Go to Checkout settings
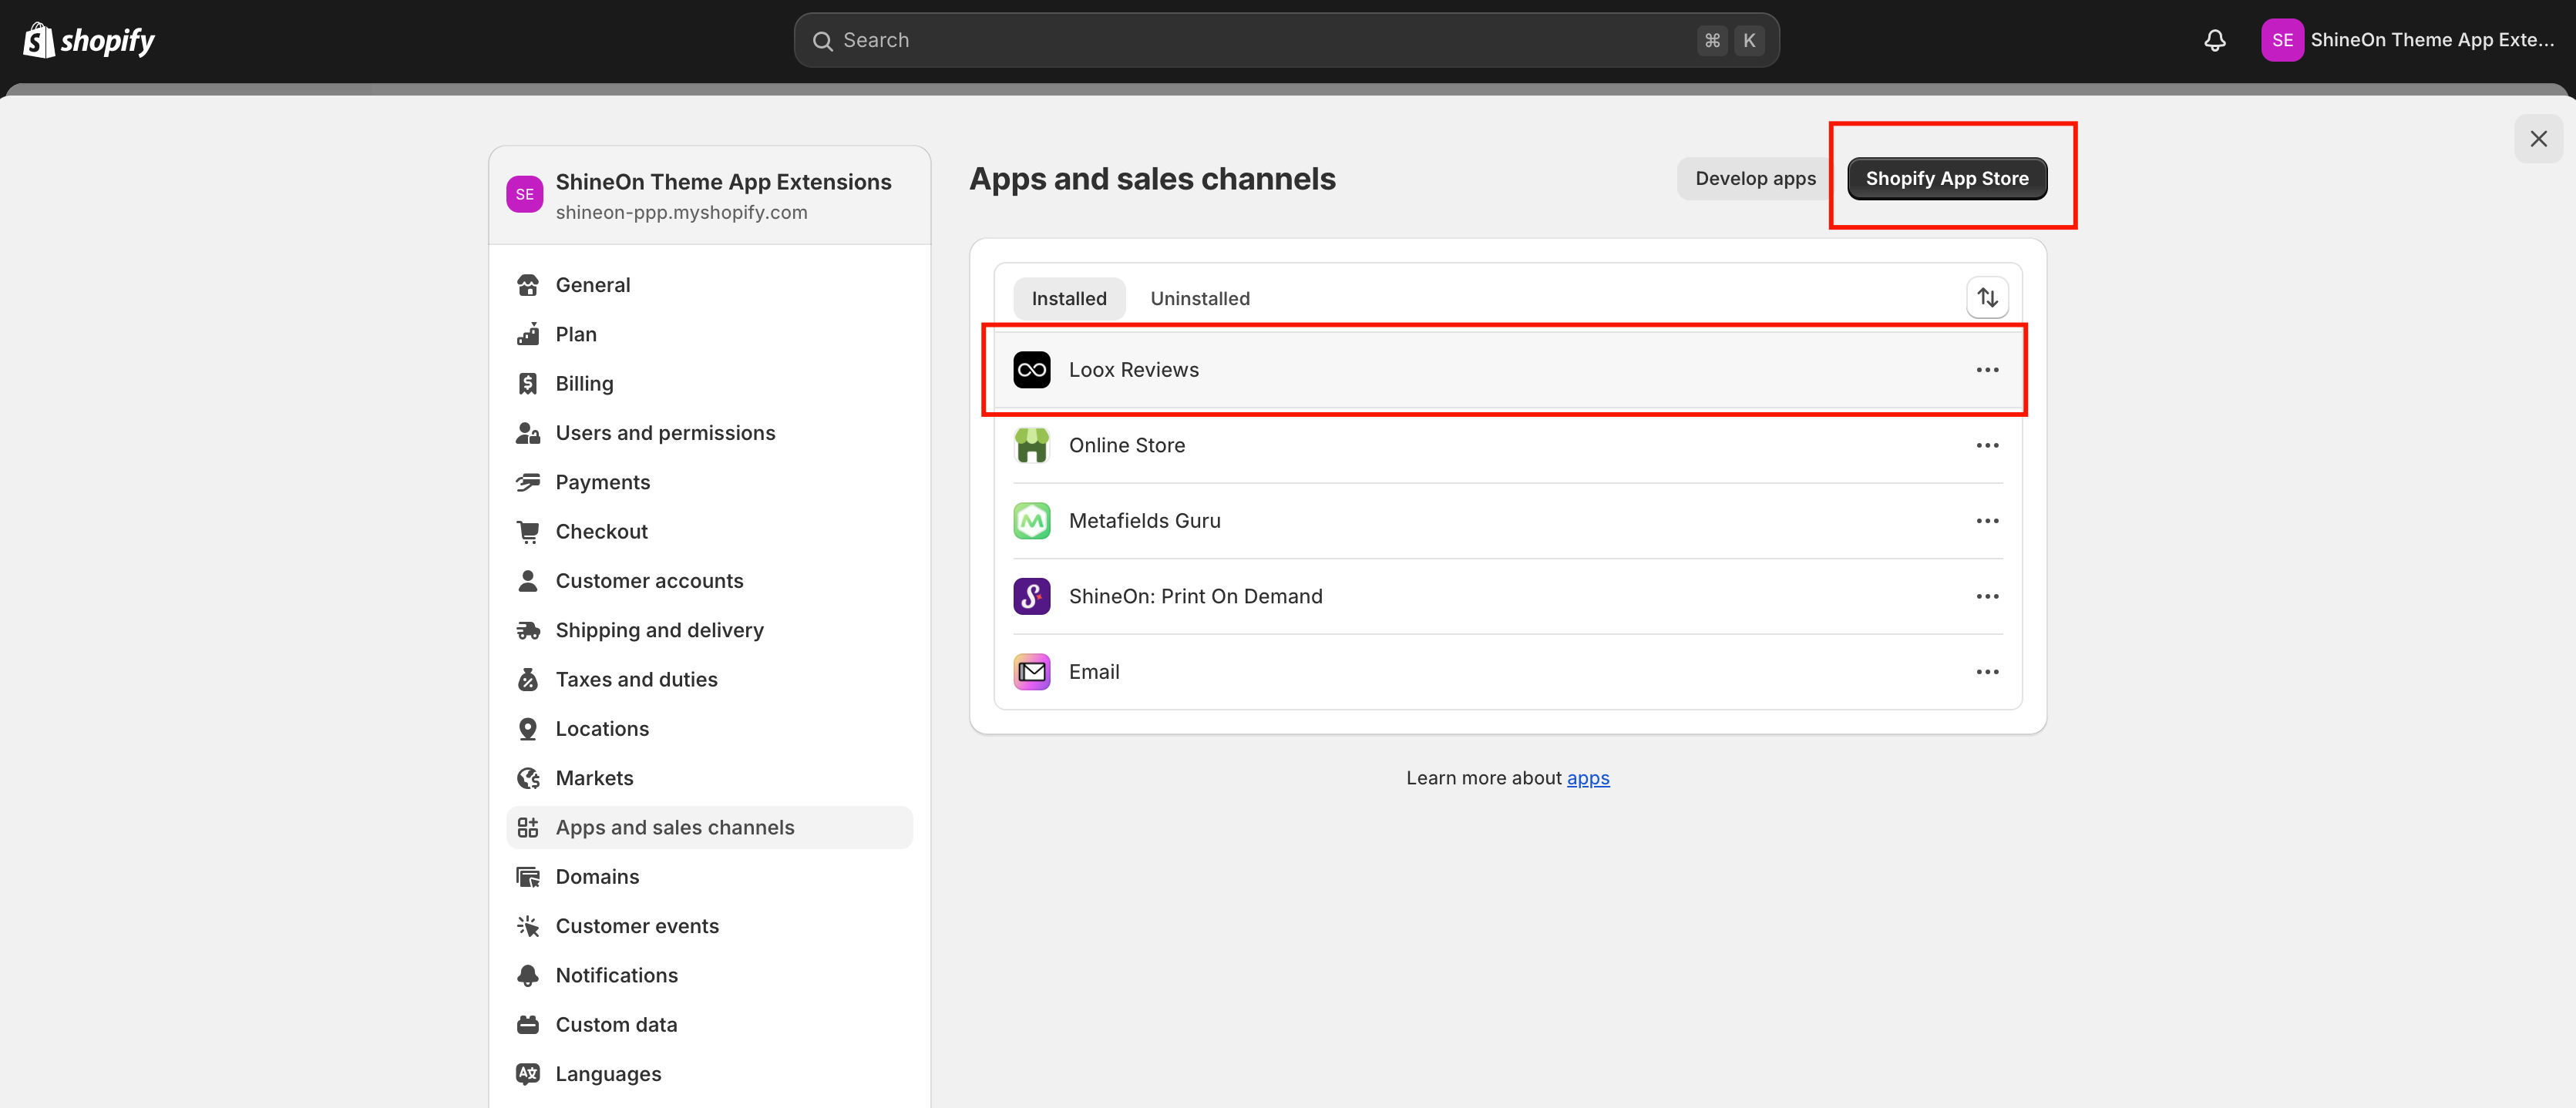2576x1108 pixels. click(x=709, y=532)
